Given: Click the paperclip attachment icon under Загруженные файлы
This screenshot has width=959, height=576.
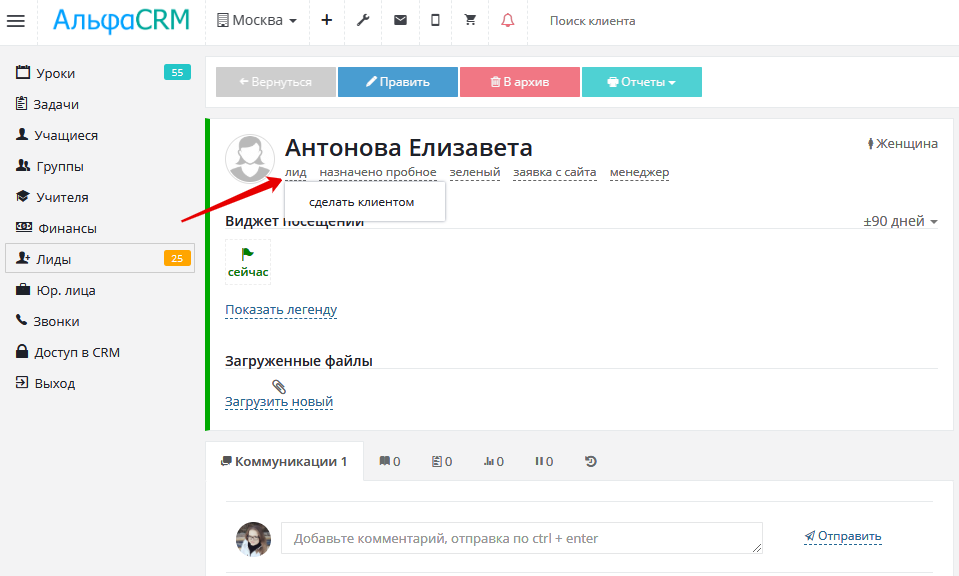Looking at the screenshot, I should tap(279, 388).
